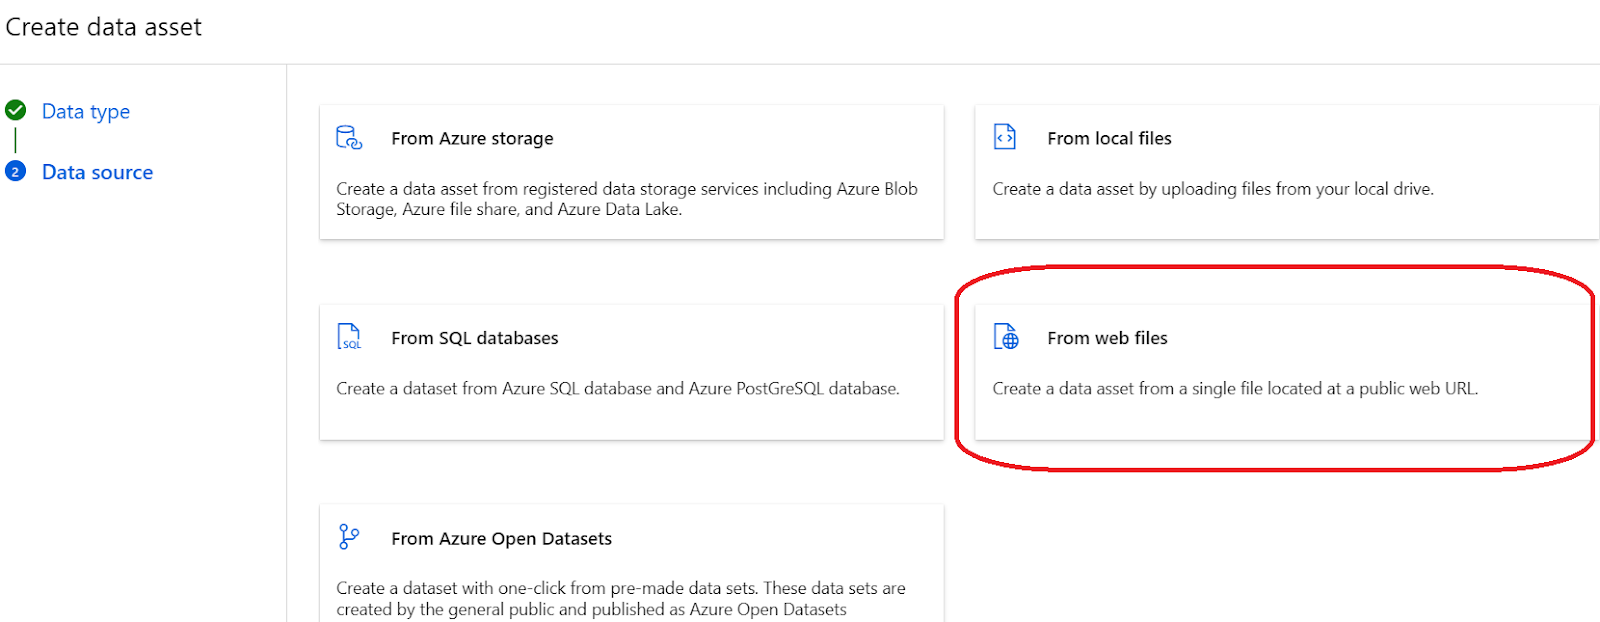
Task: Click the one-click pre-made data sets description
Action: point(620,599)
